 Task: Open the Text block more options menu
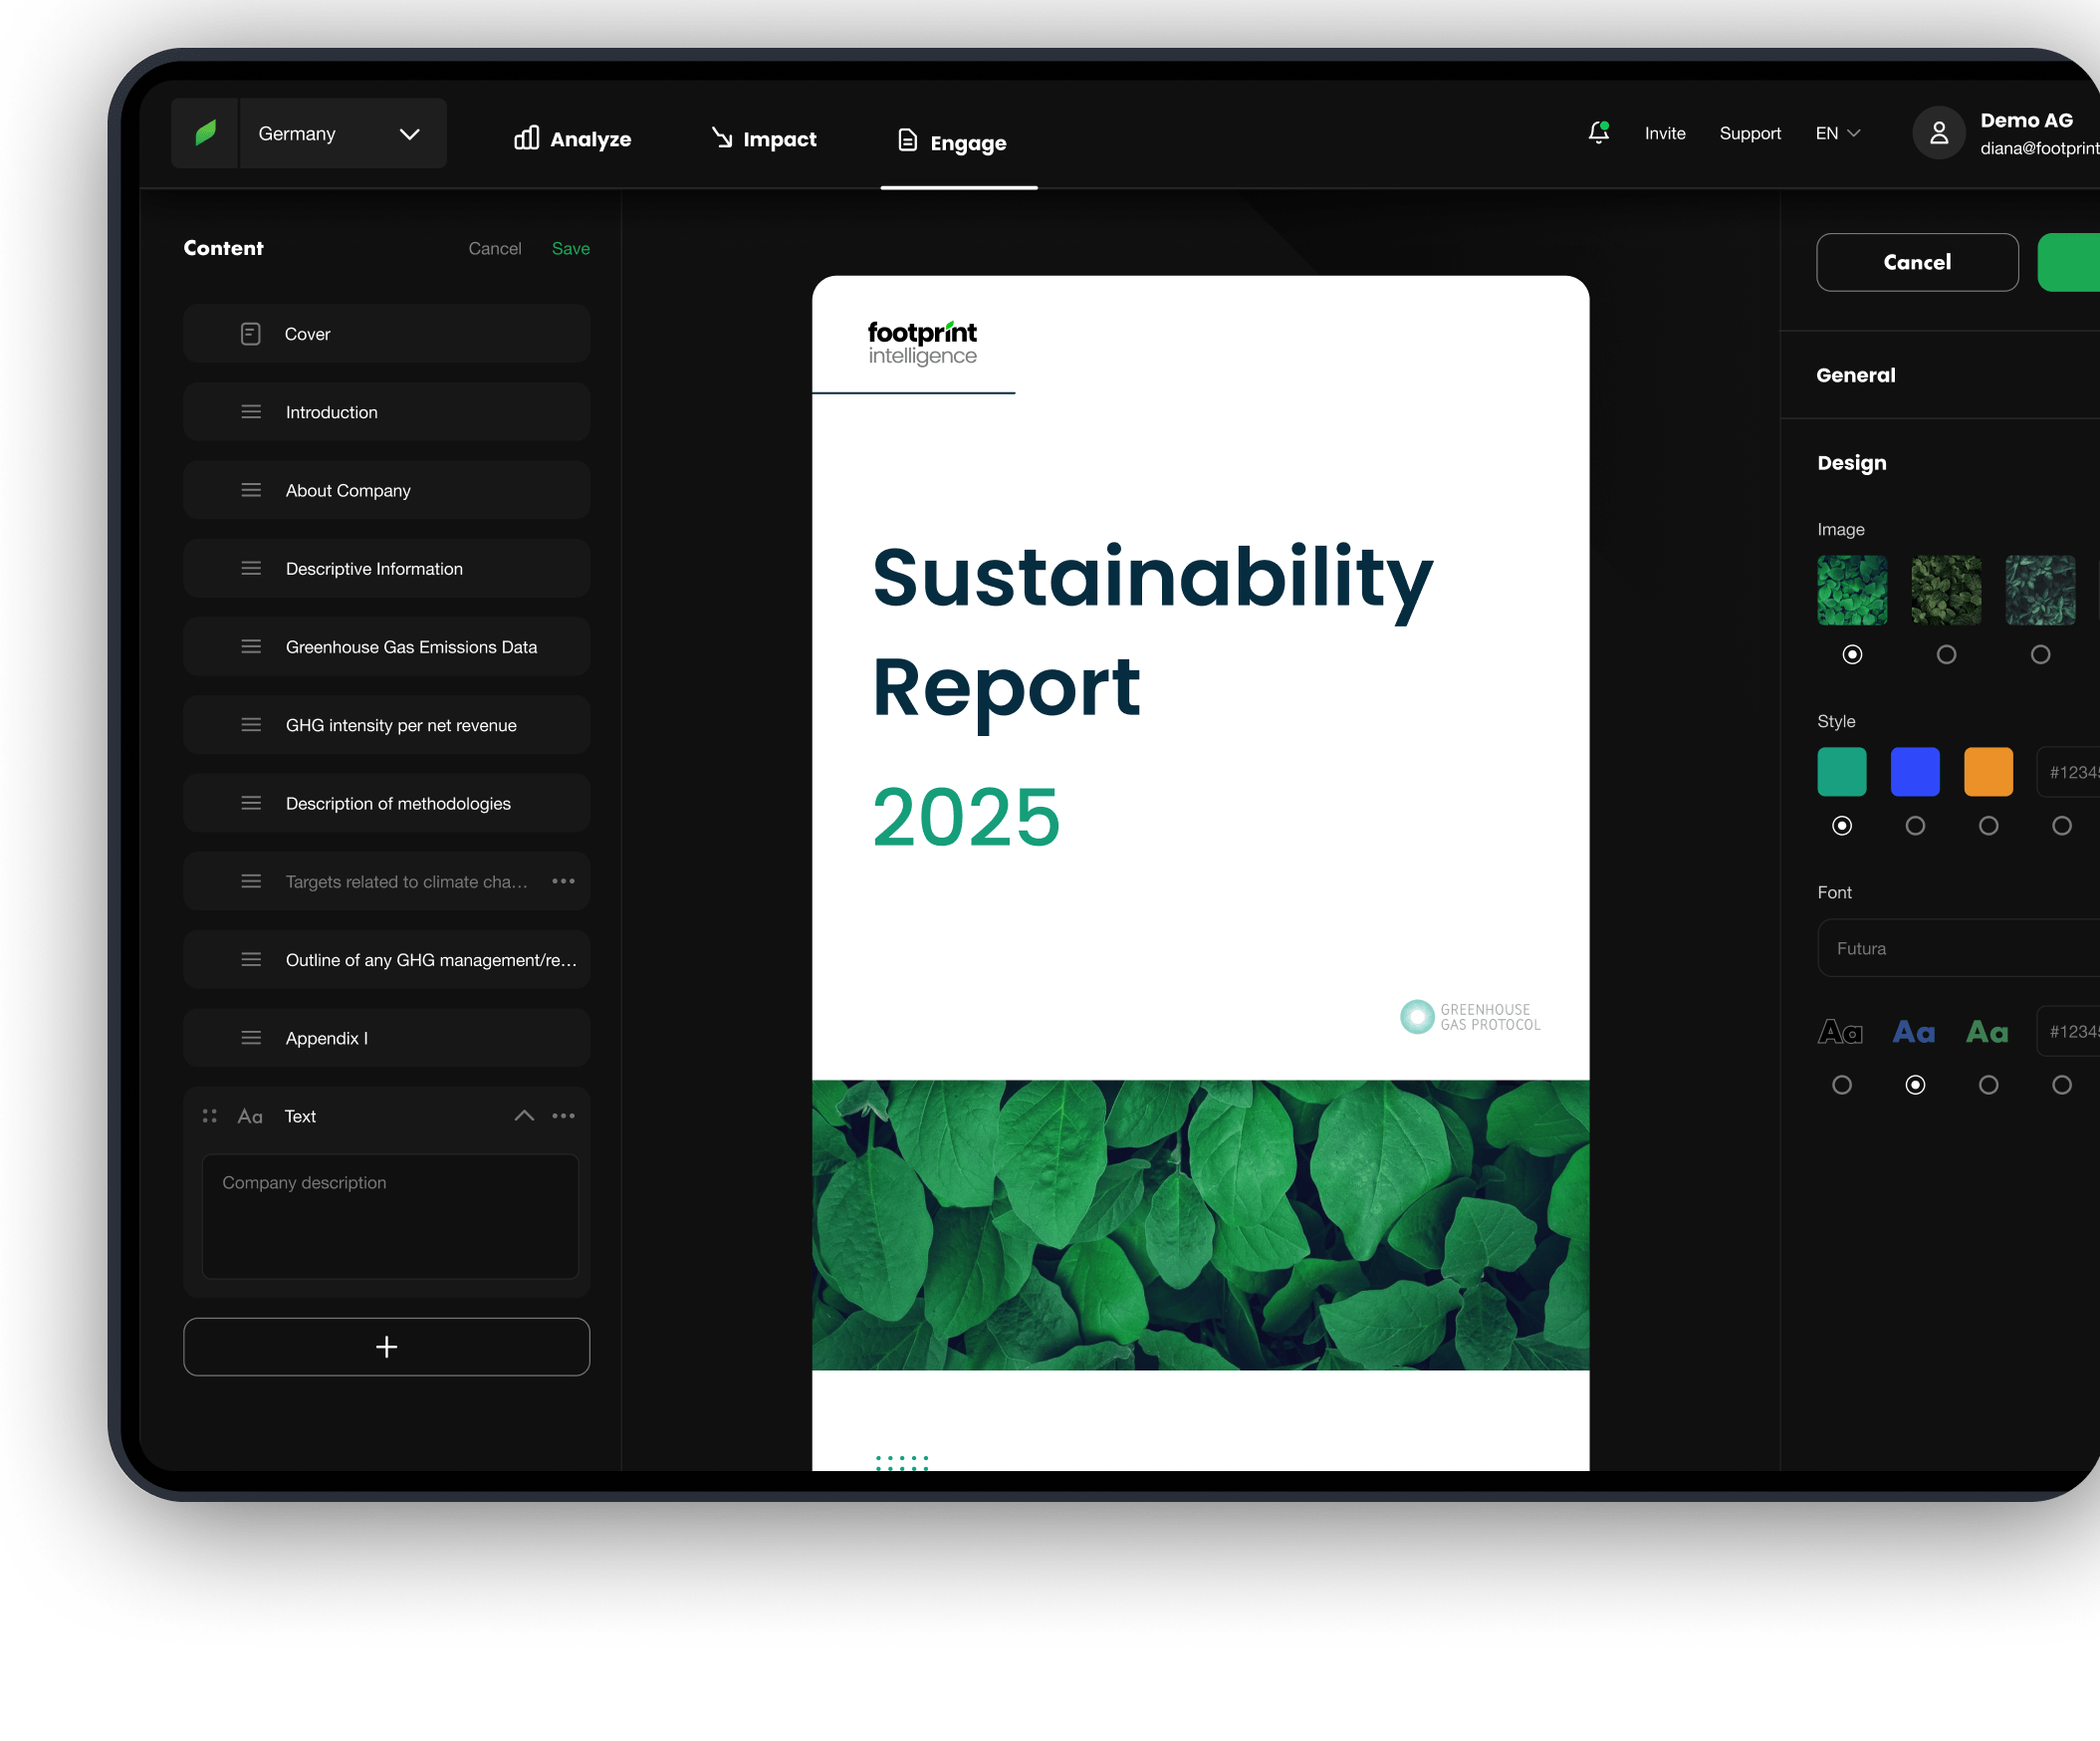click(x=563, y=1116)
